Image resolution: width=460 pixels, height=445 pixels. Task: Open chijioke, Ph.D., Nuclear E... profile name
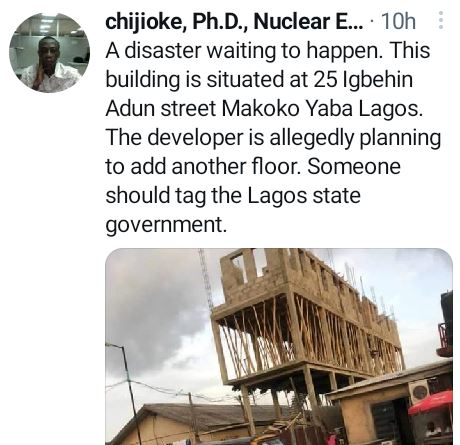tap(235, 22)
